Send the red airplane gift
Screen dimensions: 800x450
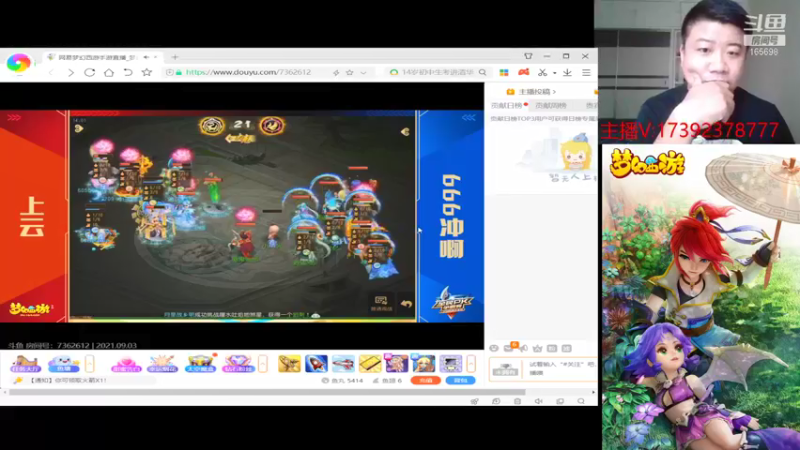pyautogui.click(x=343, y=364)
